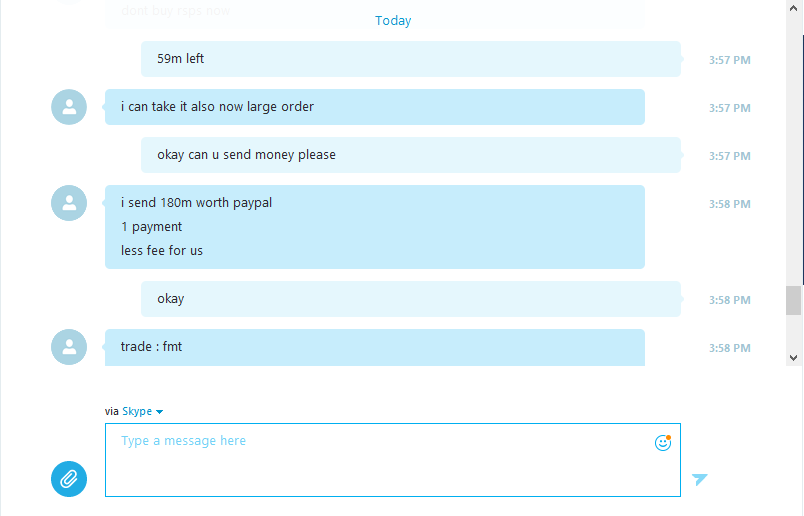The height and width of the screenshot is (516, 804).
Task: Expand the 'via Skype' dropdown arrow
Action: click(x=159, y=412)
